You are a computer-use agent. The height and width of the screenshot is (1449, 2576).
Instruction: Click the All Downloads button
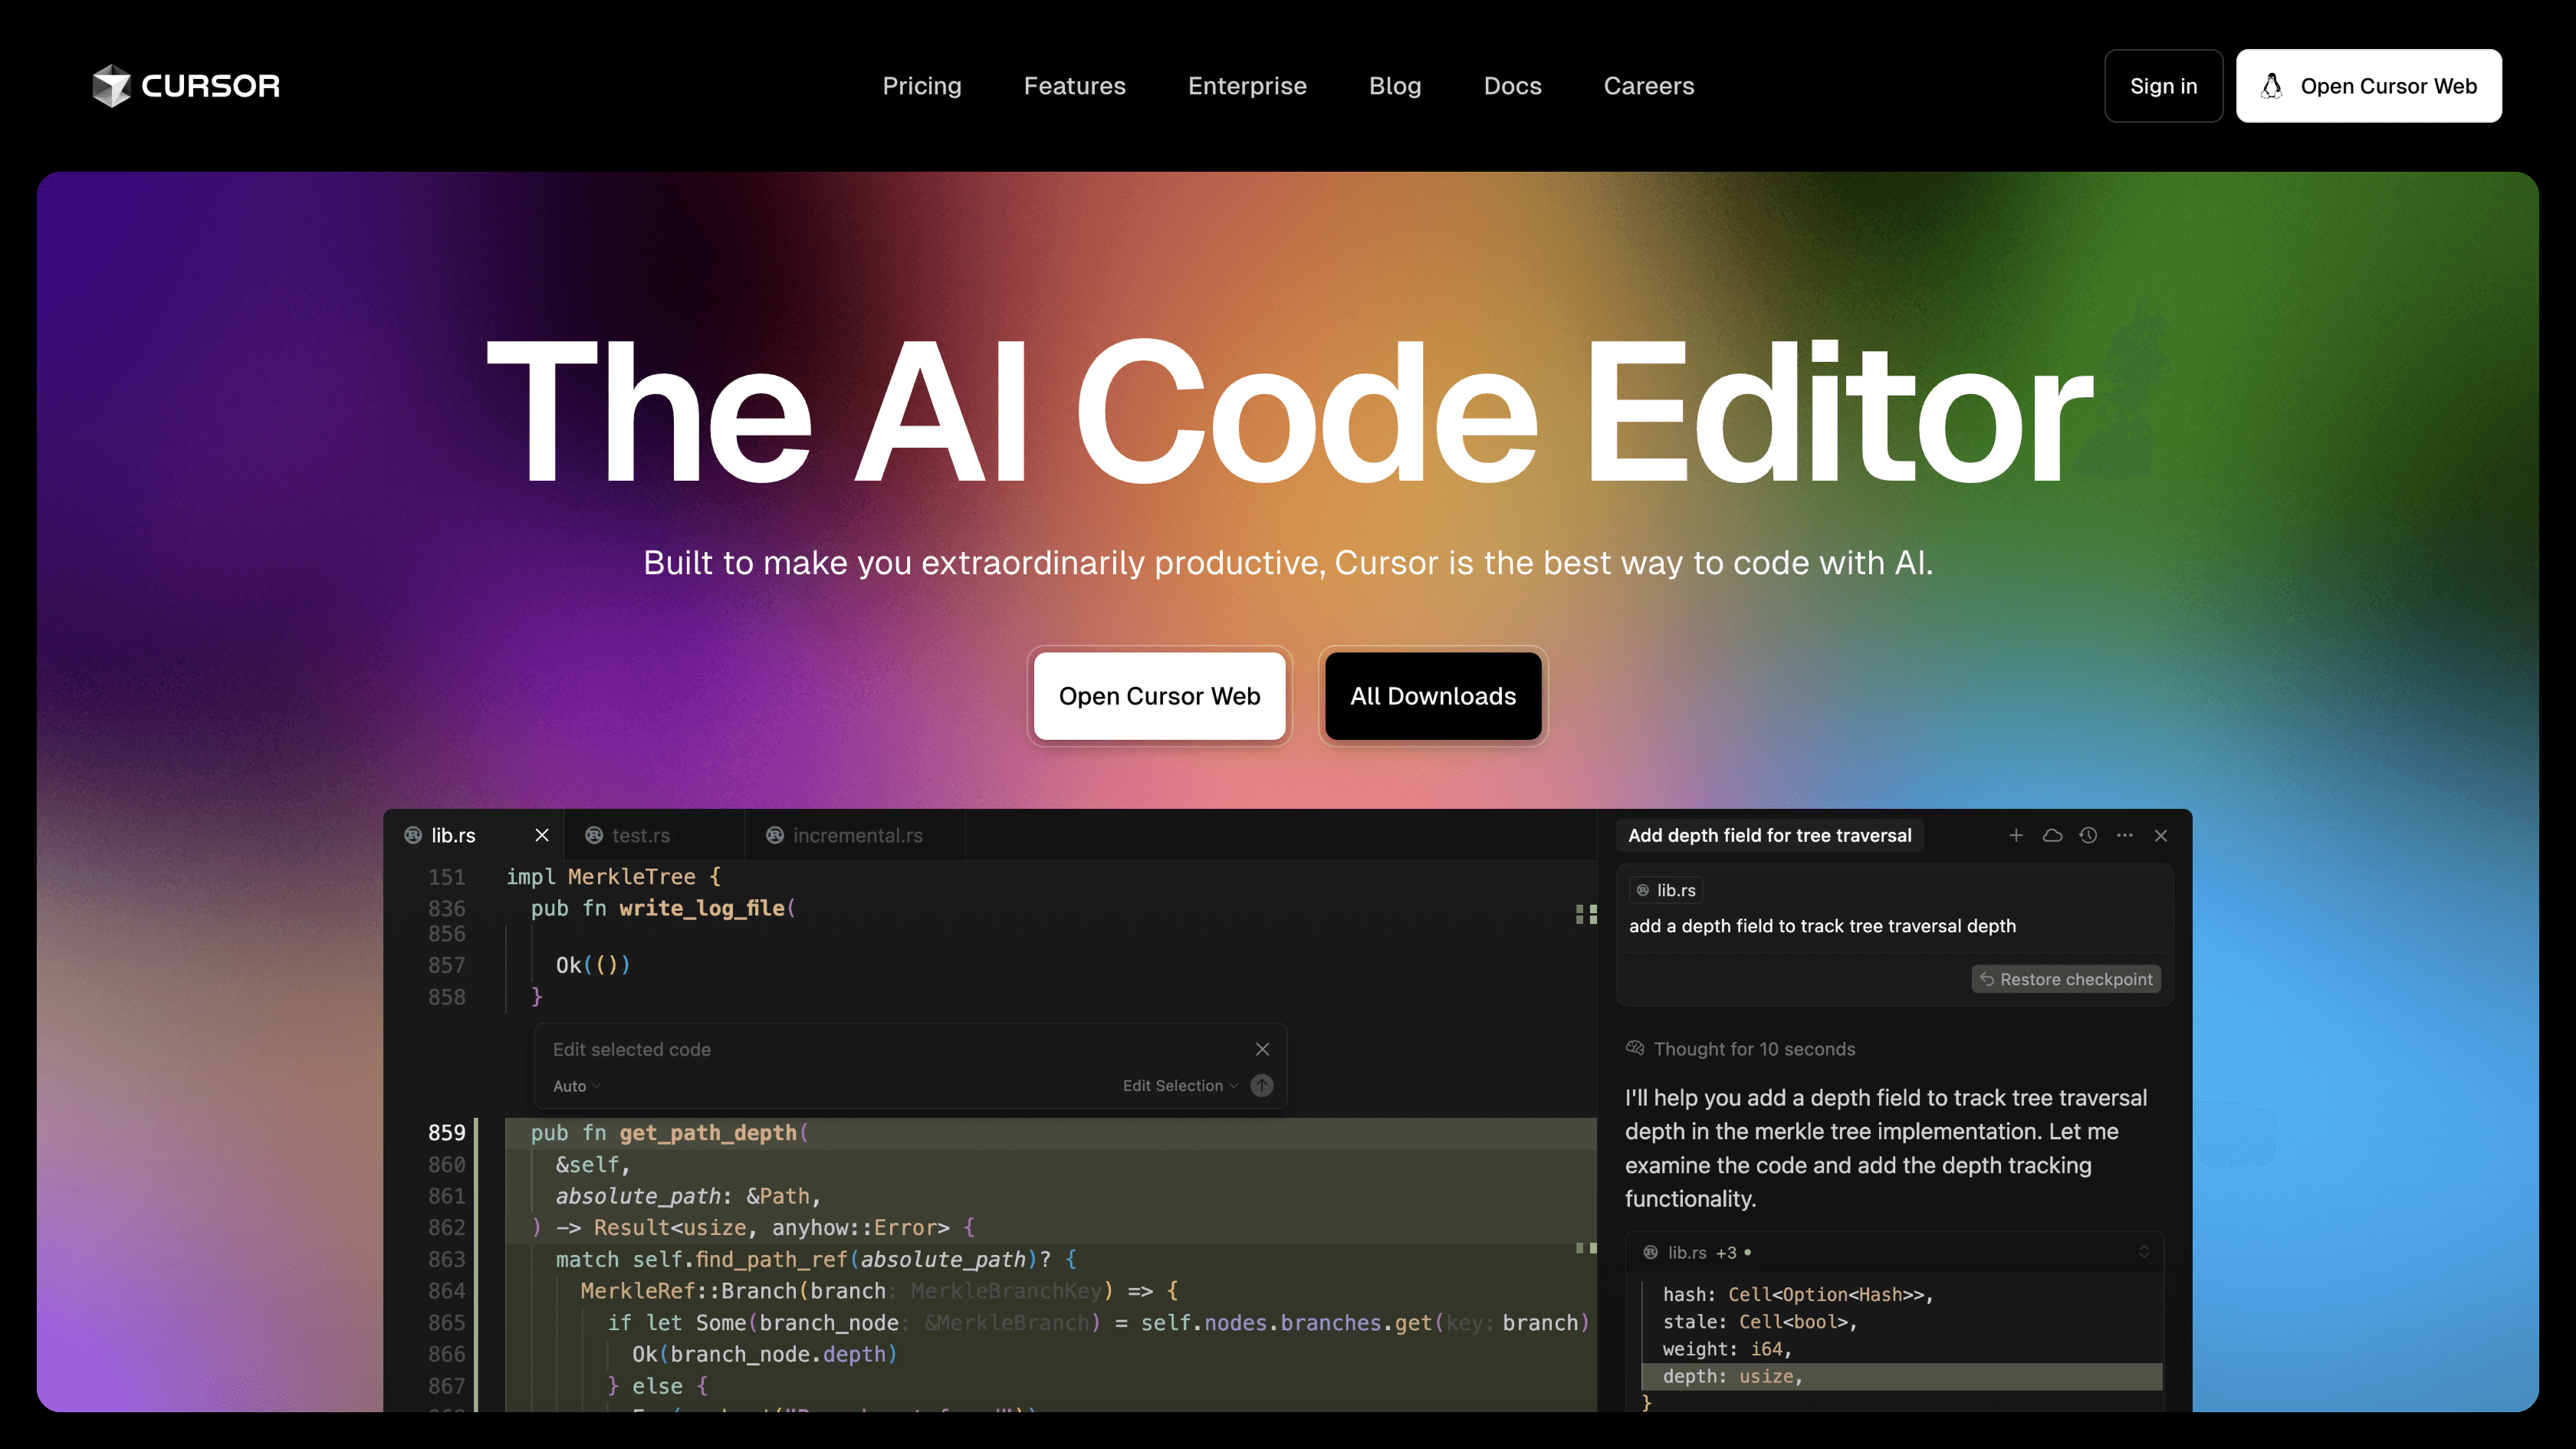click(x=1432, y=696)
